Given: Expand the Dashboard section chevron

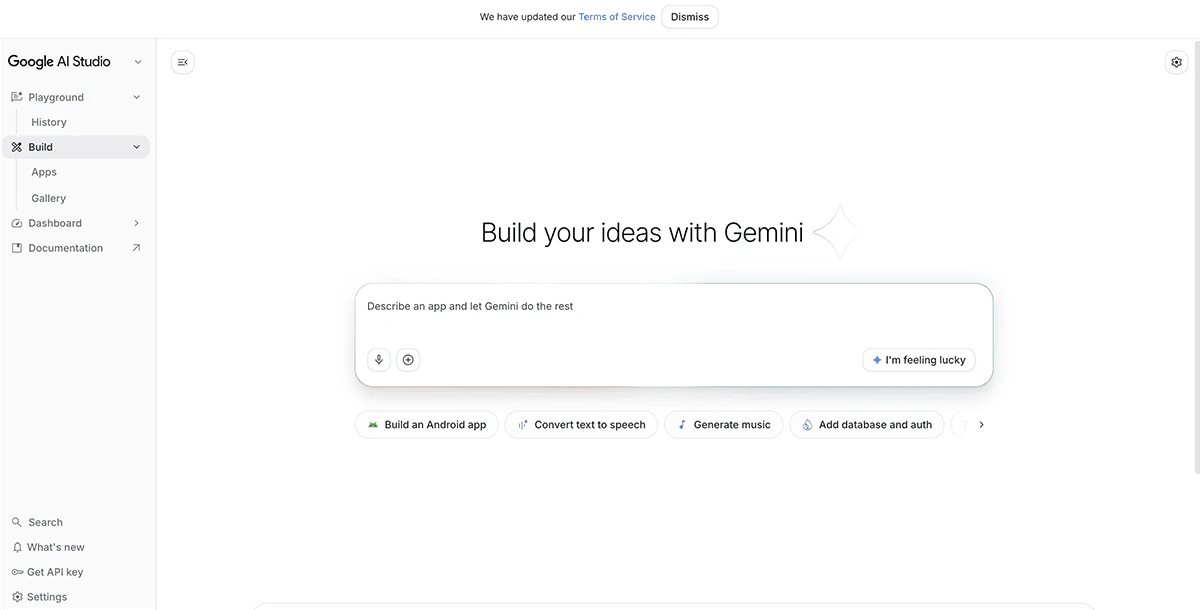Looking at the screenshot, I should click(137, 223).
